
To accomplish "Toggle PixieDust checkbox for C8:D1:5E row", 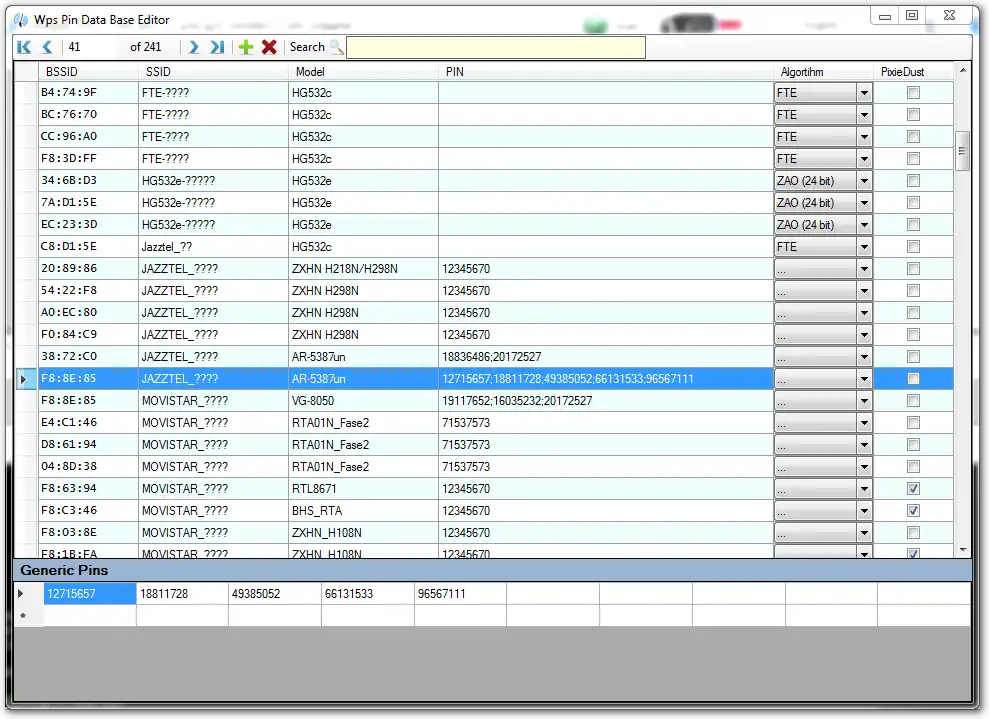I will pyautogui.click(x=913, y=247).
